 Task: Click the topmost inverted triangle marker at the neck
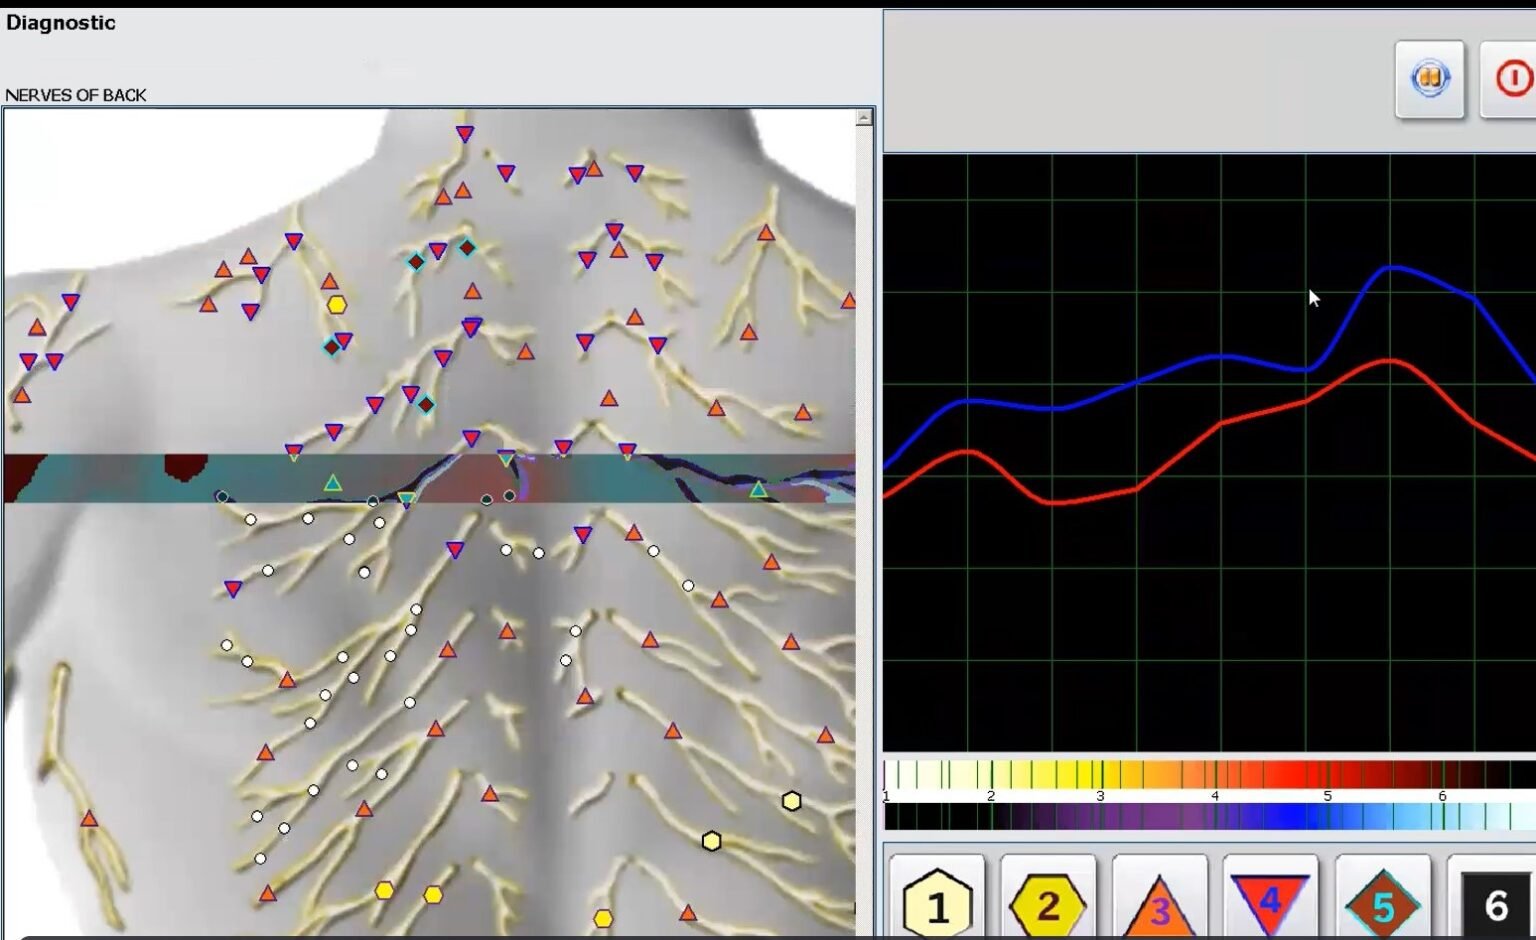[465, 133]
